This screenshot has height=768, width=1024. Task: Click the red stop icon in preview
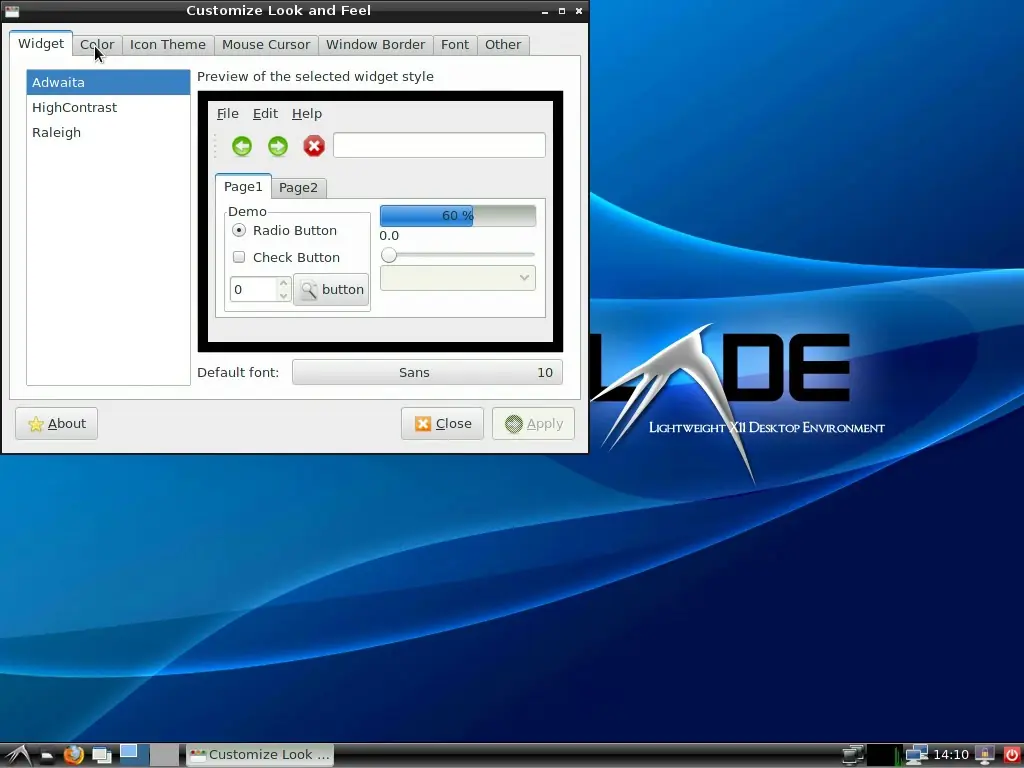tap(313, 146)
